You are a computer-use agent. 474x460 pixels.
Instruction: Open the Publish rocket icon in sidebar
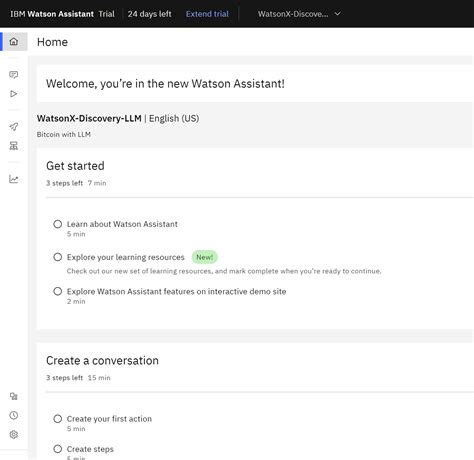14,127
